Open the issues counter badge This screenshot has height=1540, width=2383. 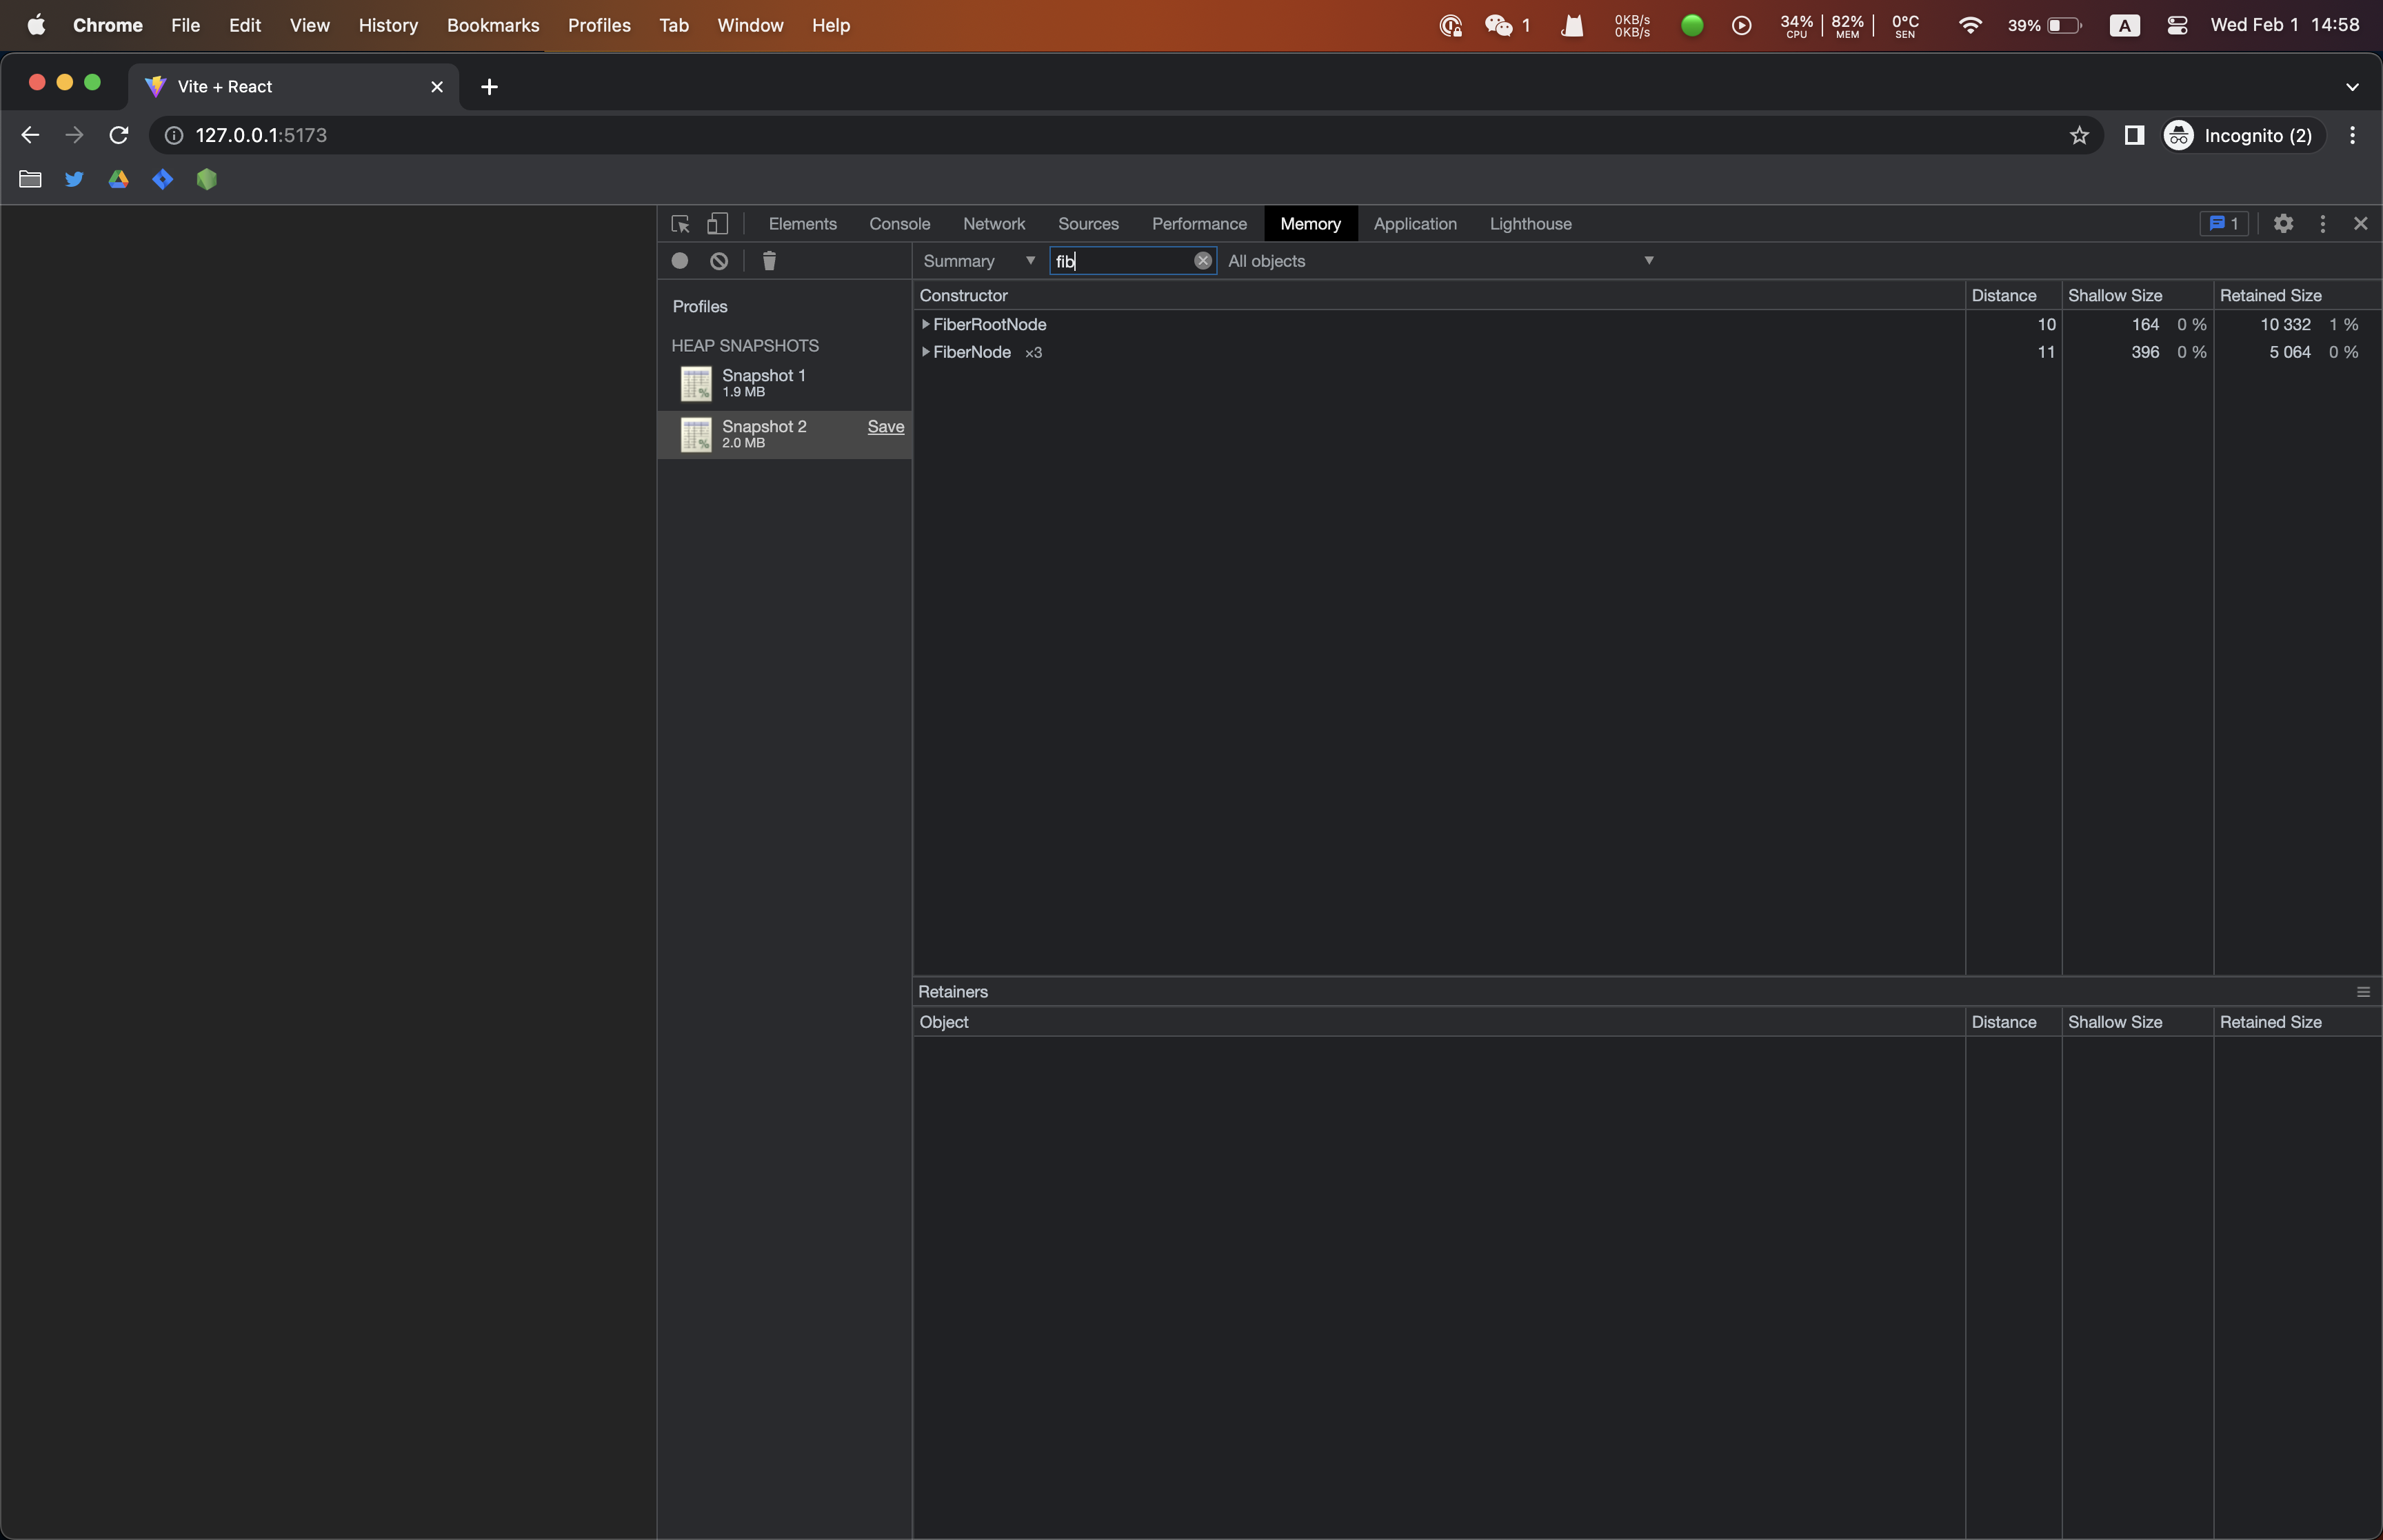click(2223, 223)
